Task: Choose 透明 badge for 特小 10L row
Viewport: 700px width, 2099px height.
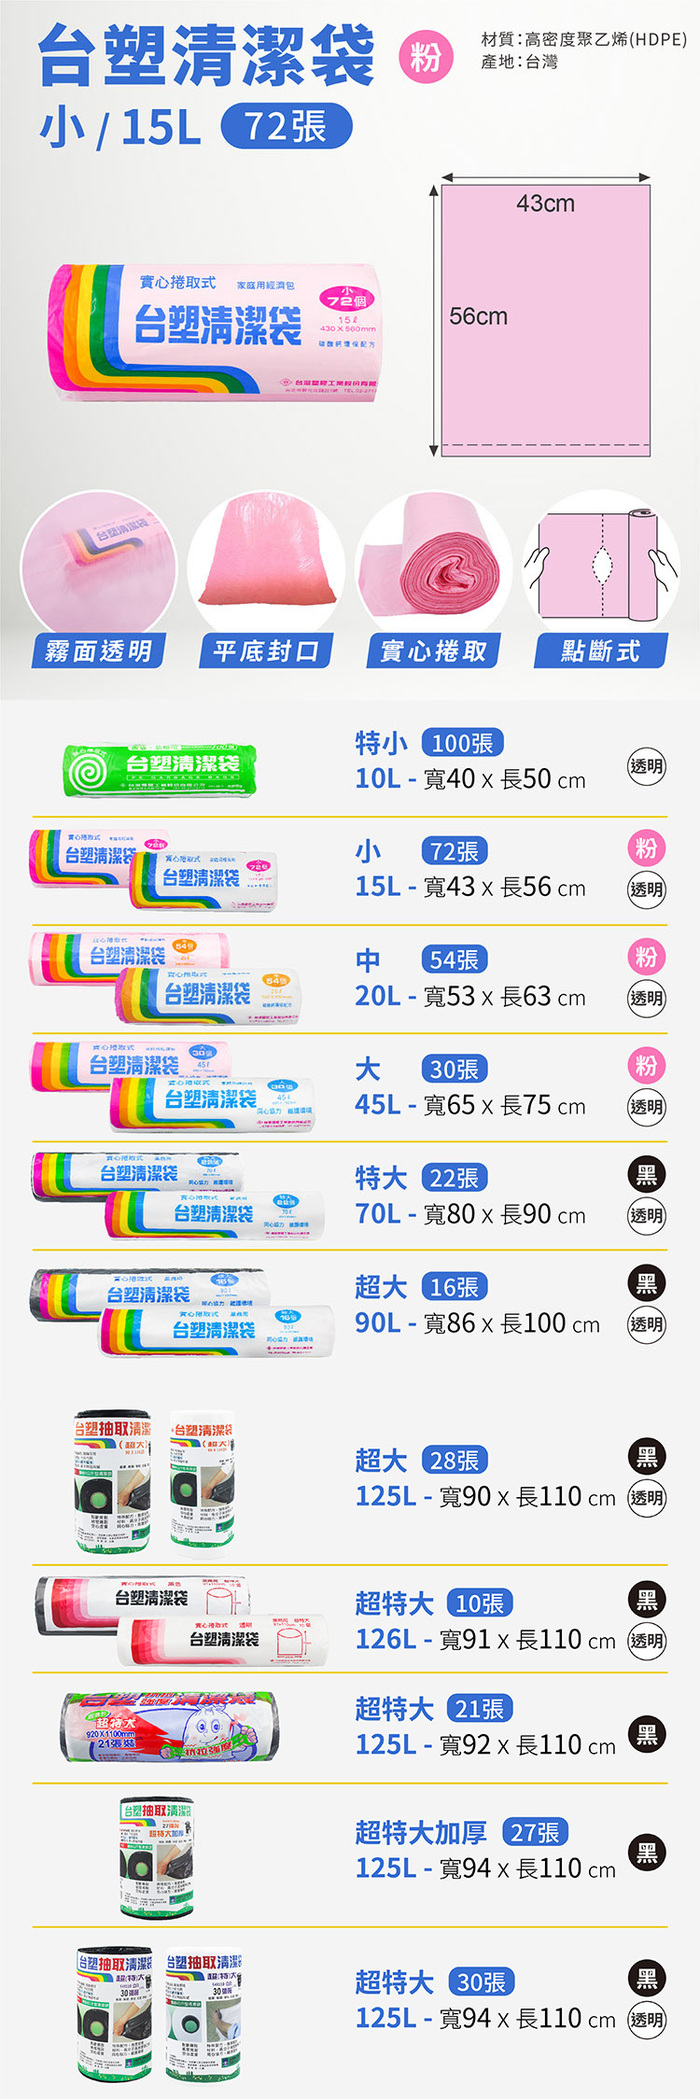Action: click(647, 766)
